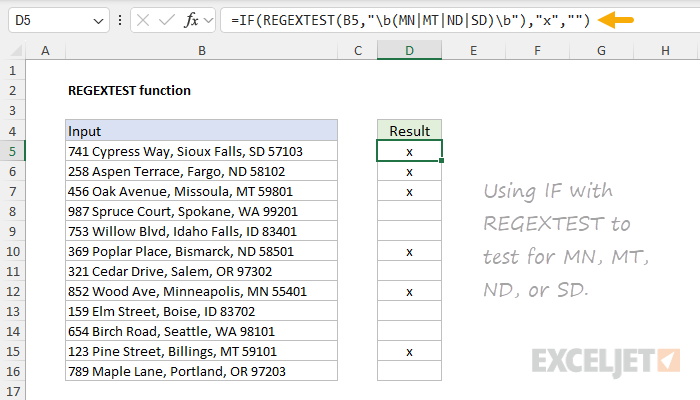Select row 17 header
700x400 pixels.
12,391
